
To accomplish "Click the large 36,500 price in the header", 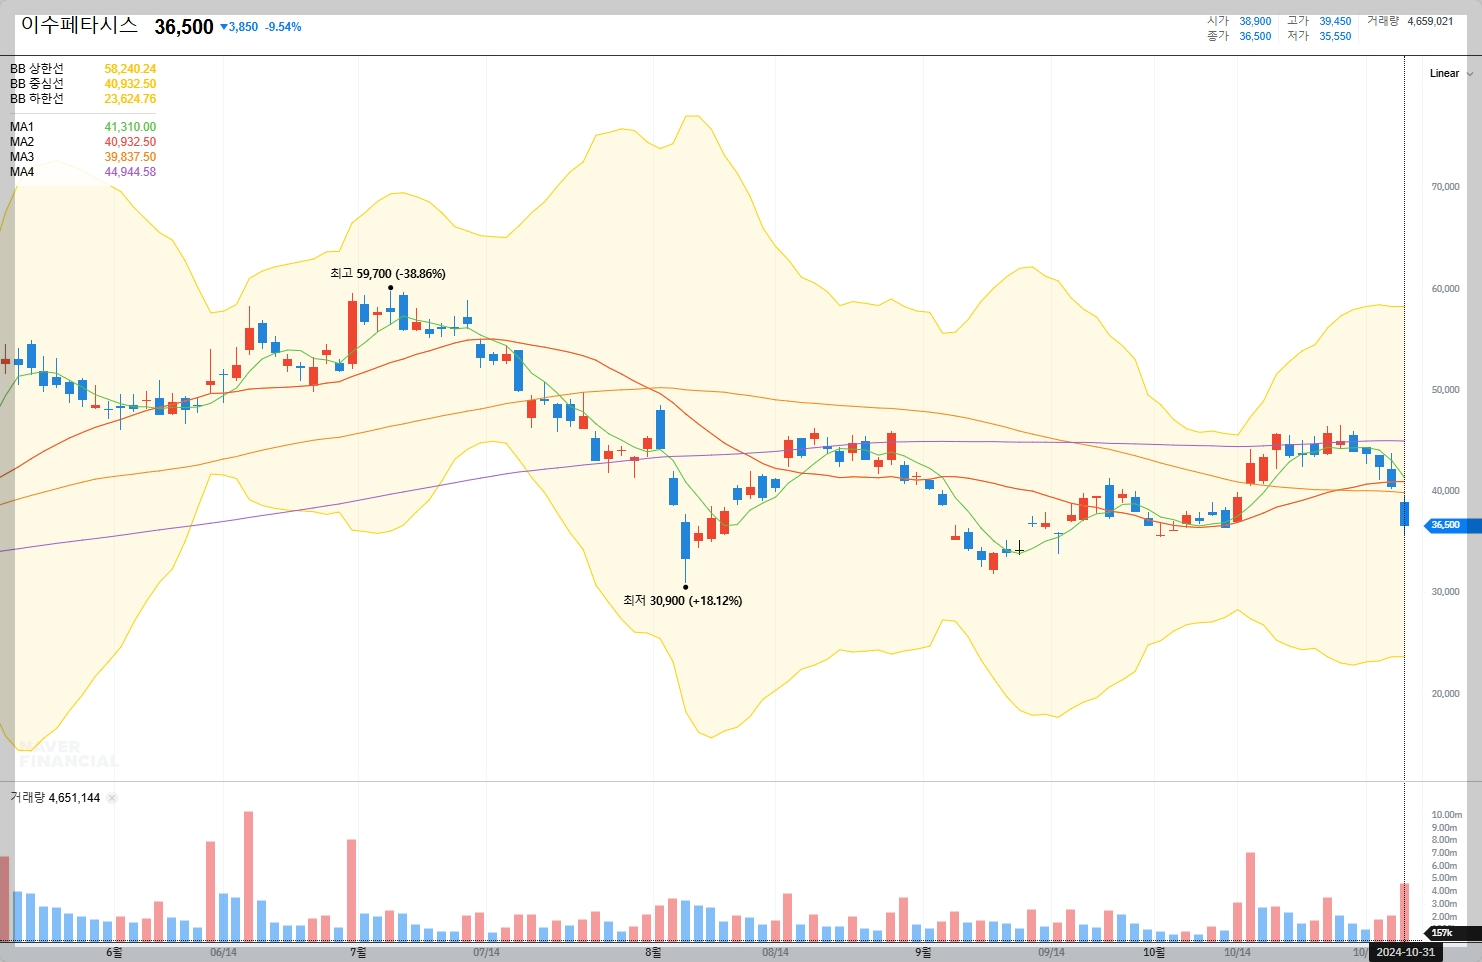I will pos(184,27).
